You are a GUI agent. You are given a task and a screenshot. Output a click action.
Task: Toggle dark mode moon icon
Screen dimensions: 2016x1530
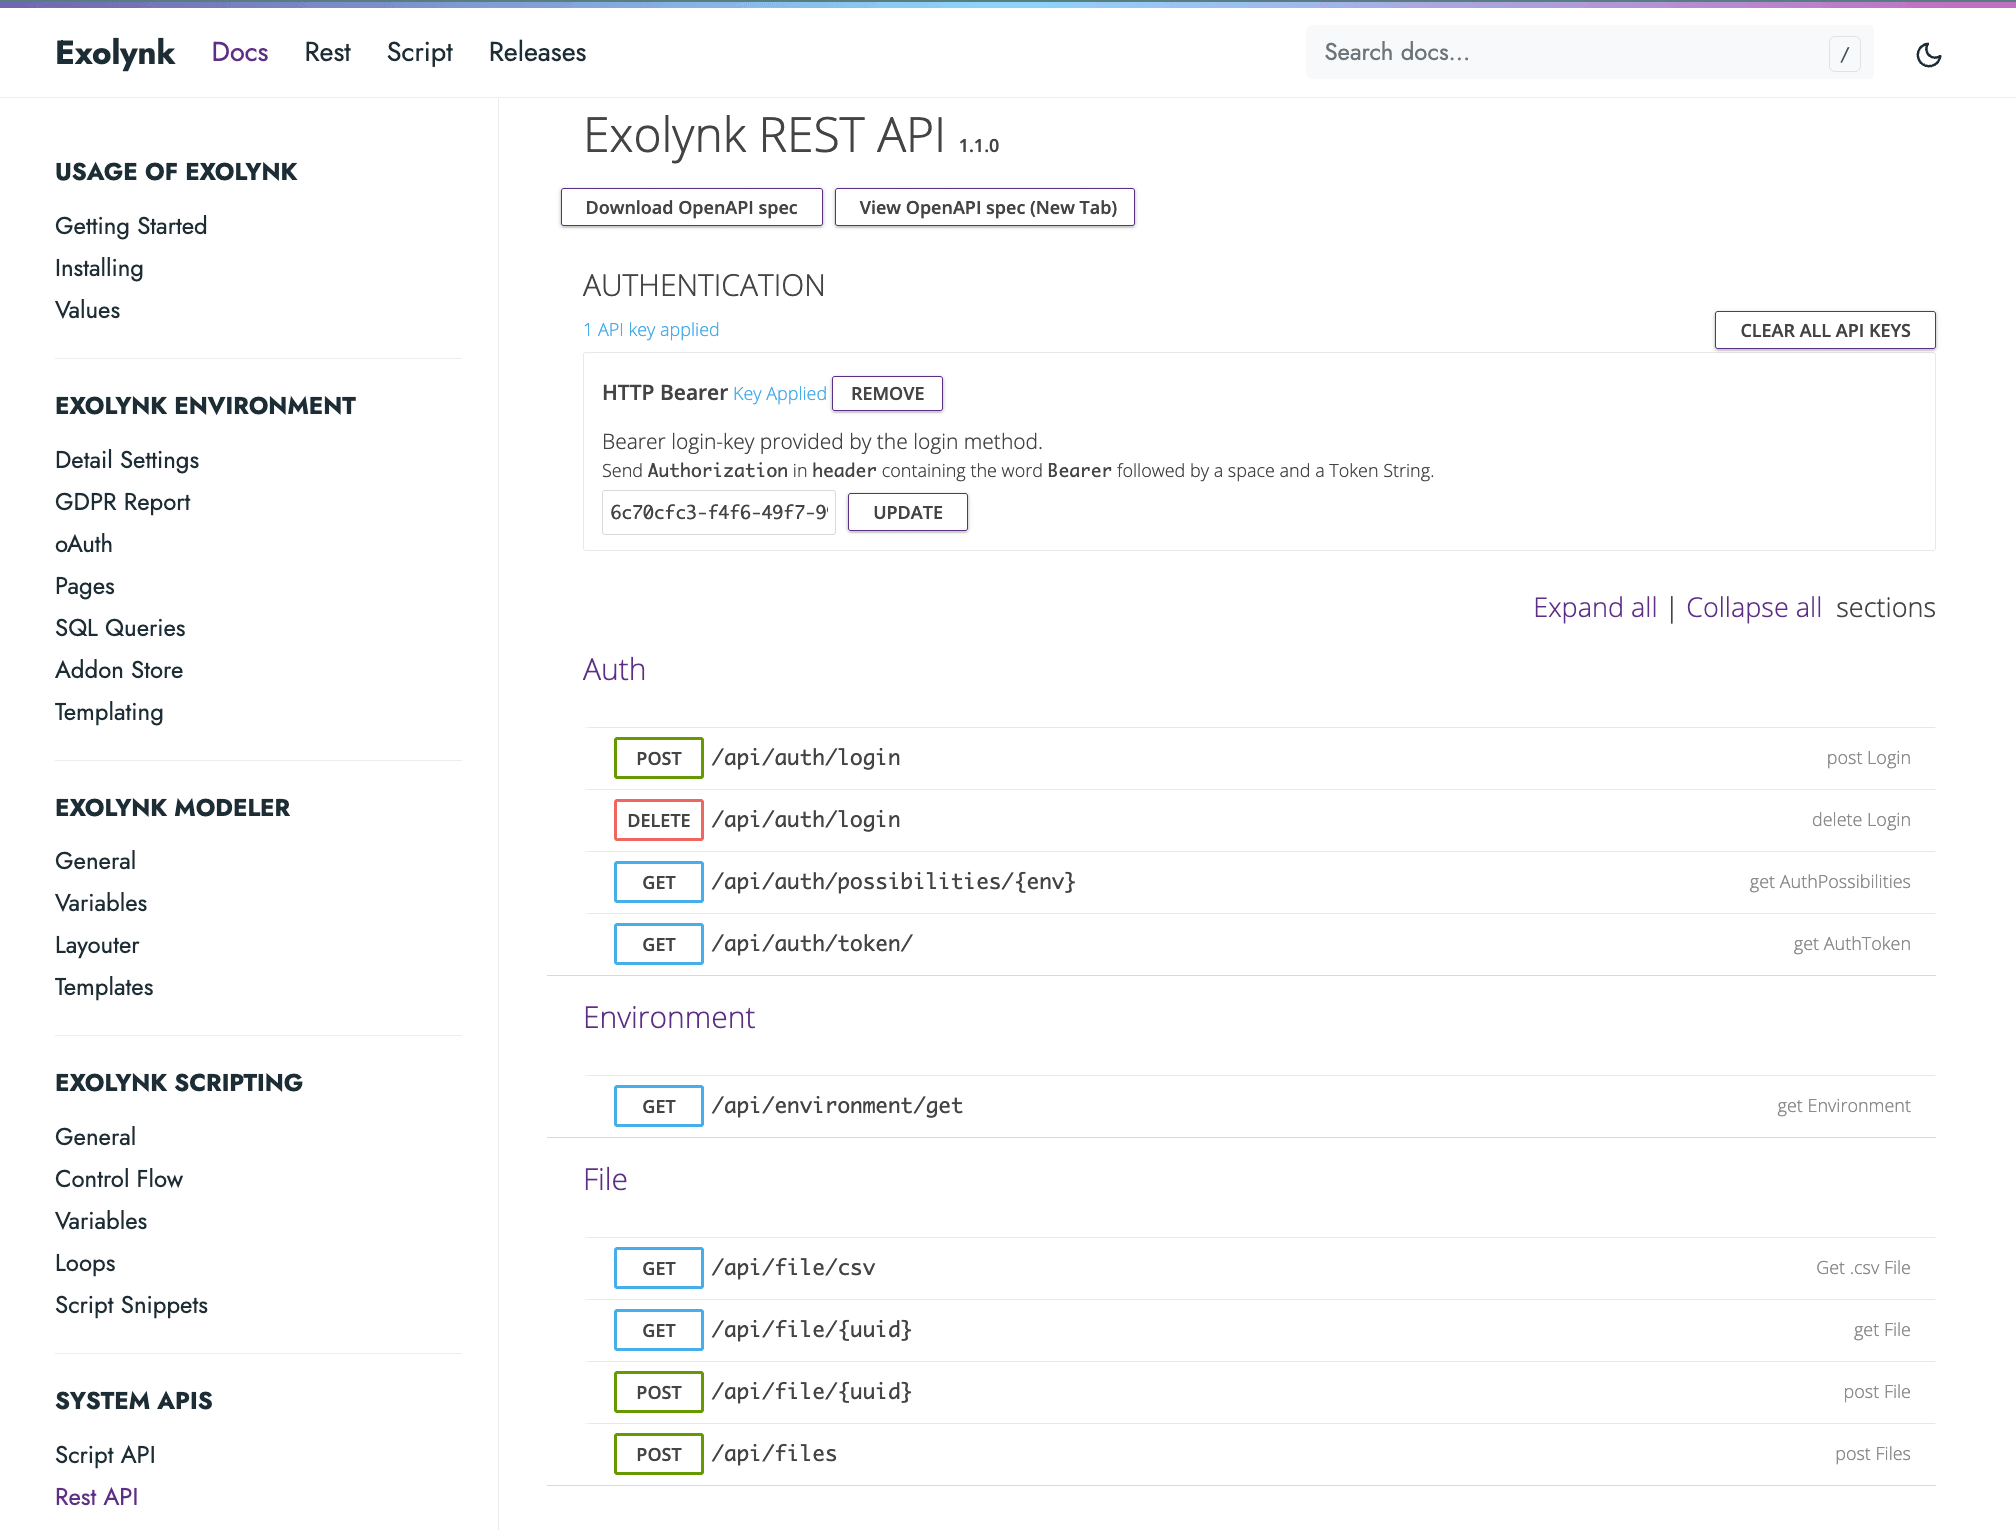point(1928,54)
